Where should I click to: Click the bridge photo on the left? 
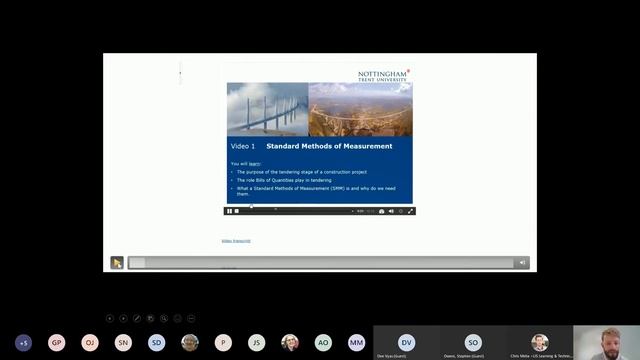coord(268,109)
